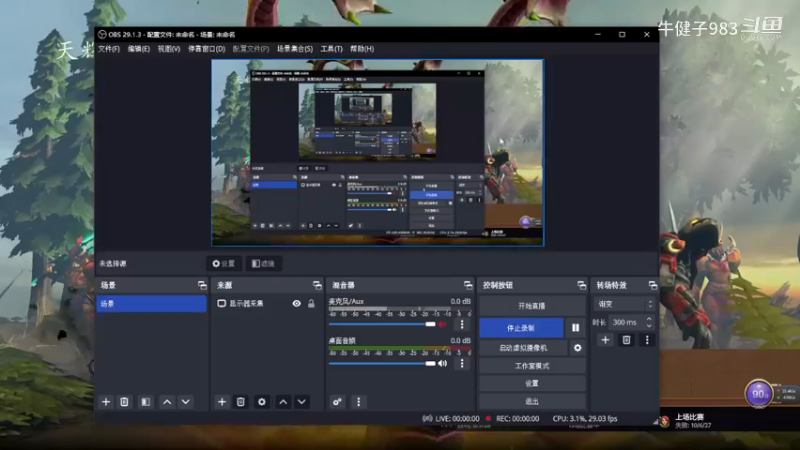This screenshot has width=800, height=450.
Task: Open audio mixer menu three dots
Action: pyautogui.click(x=358, y=402)
